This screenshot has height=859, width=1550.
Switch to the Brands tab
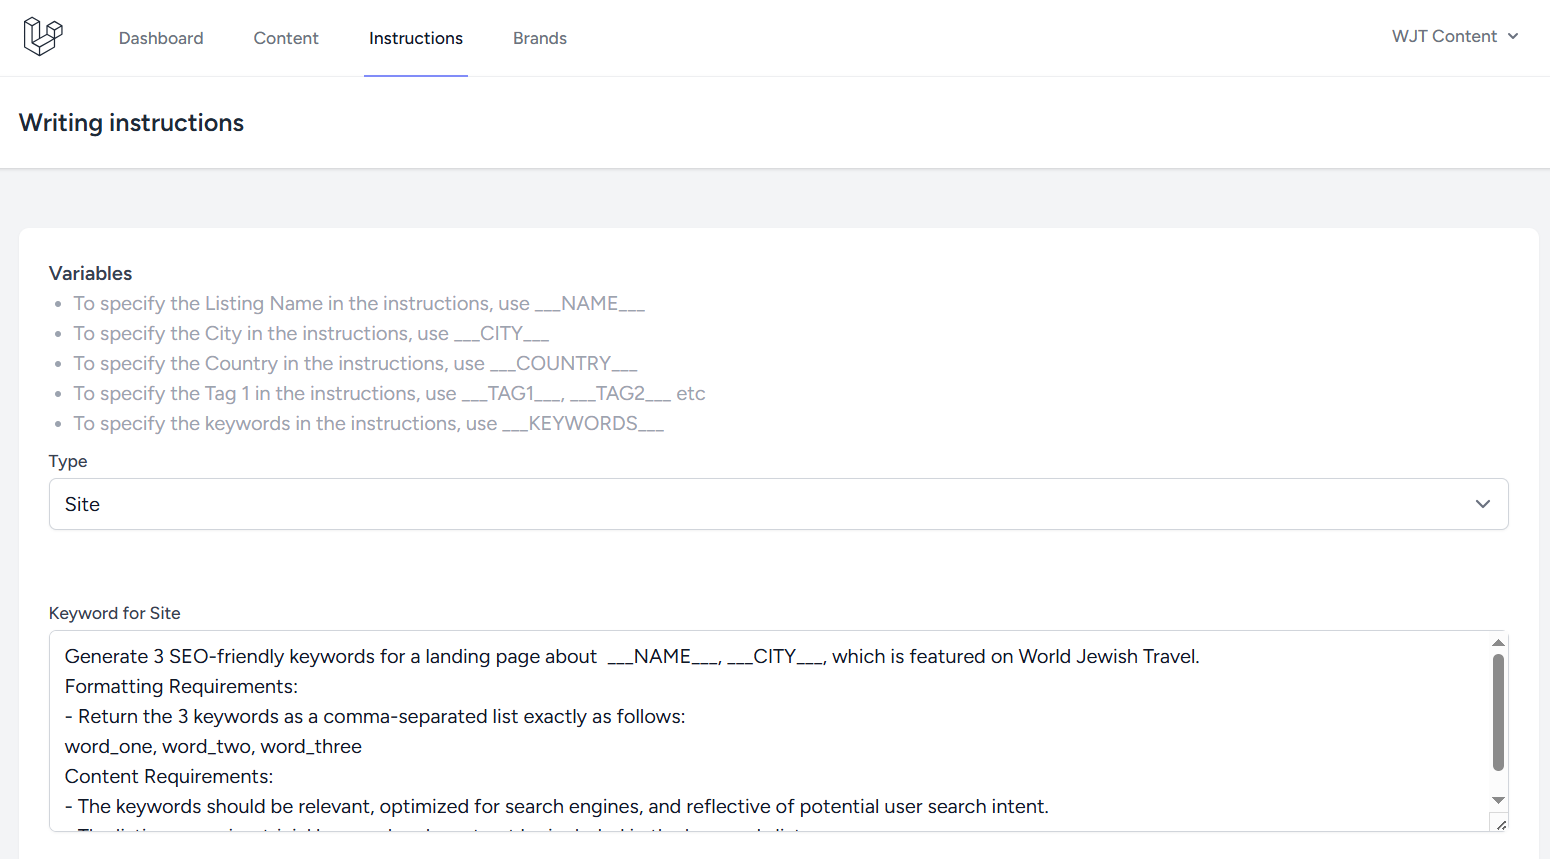click(x=540, y=38)
